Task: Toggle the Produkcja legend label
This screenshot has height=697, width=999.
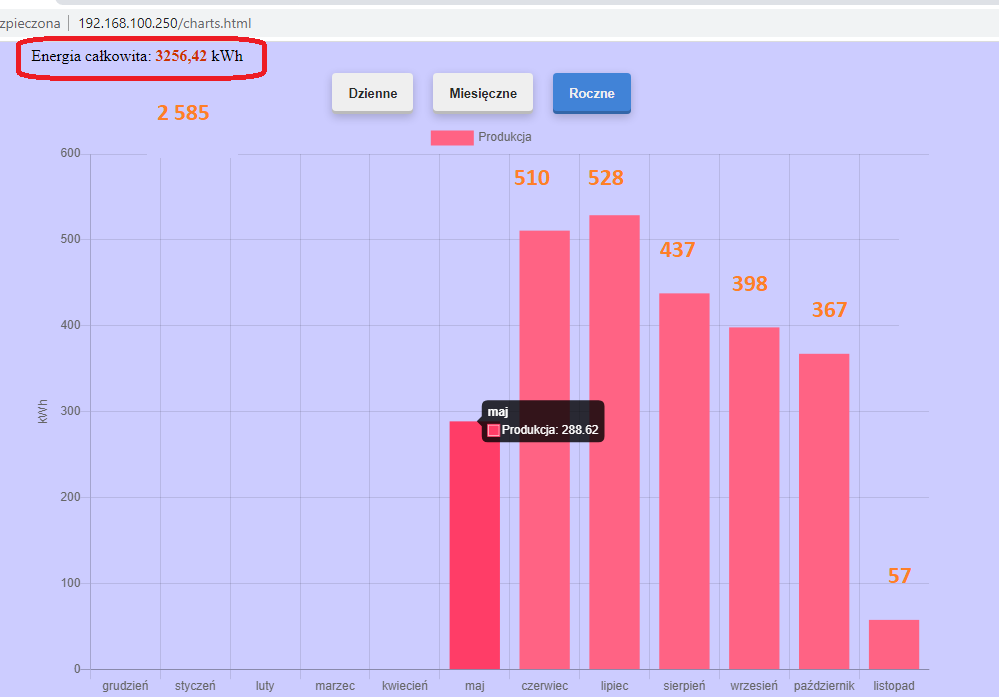Action: [x=505, y=137]
